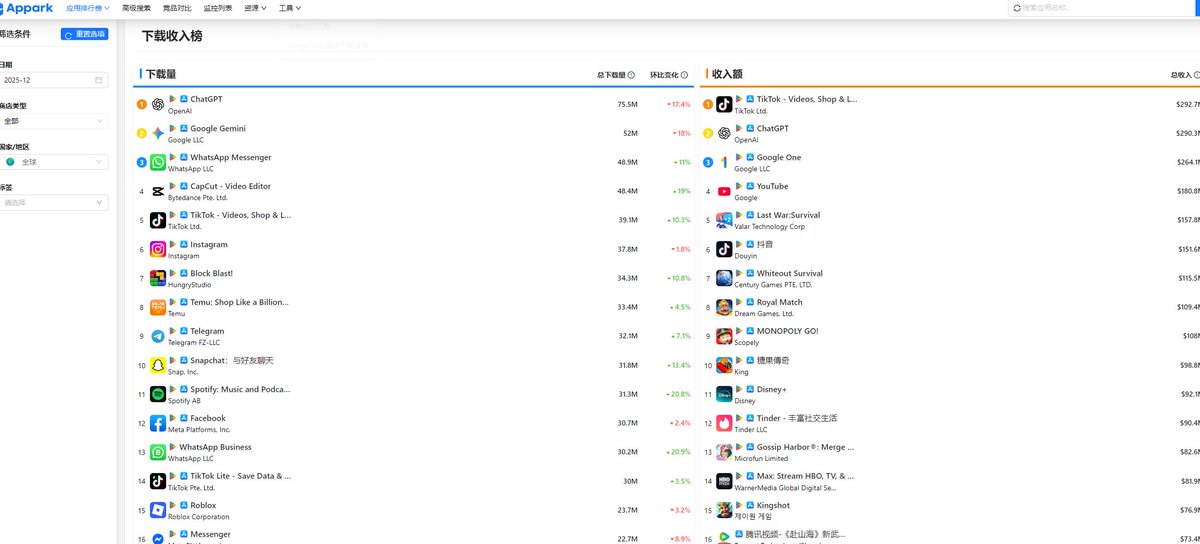1200x544 pixels.
Task: Click the Telegram app icon
Action: click(x=158, y=337)
